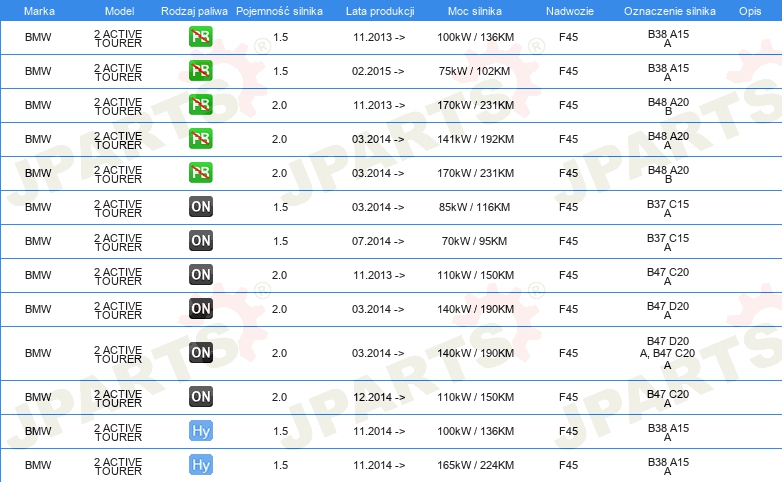Click the B38 A15 A cell in the 165kW / 224KM row

(x=668, y=466)
